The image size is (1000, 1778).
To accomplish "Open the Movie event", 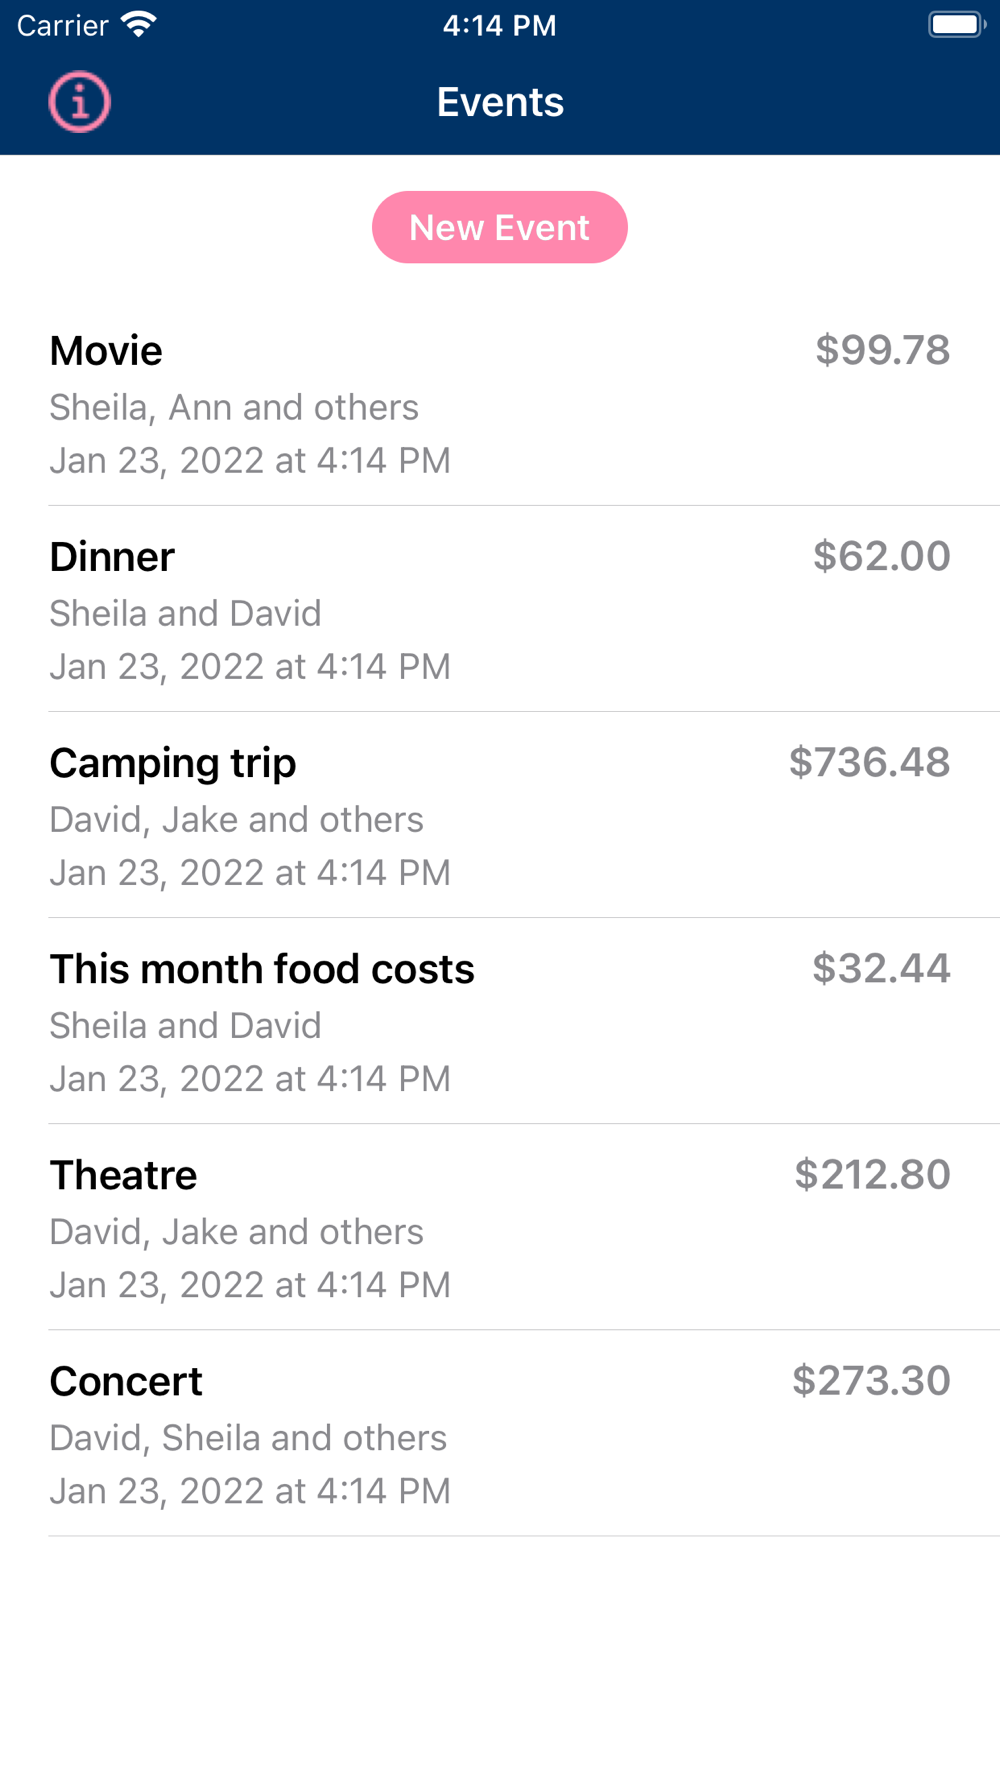I will [x=106, y=351].
